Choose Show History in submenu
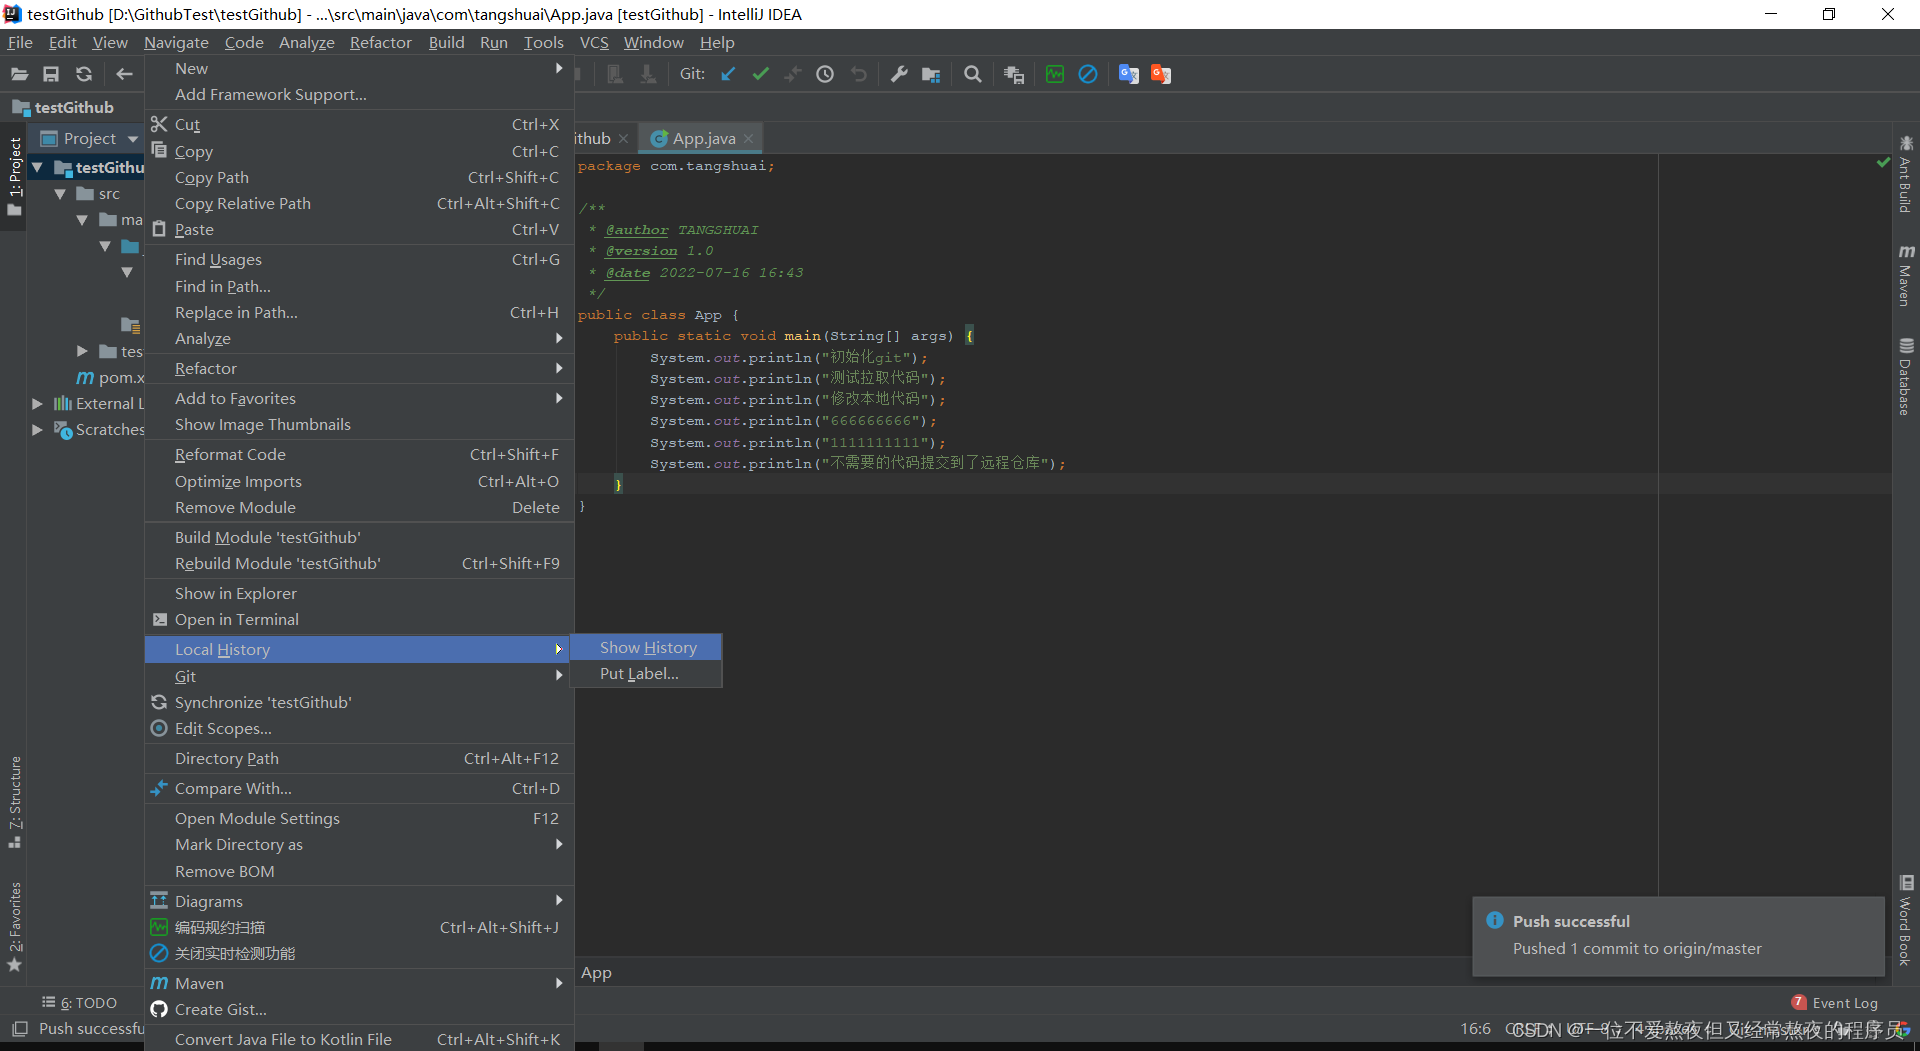Viewport: 1920px width, 1051px height. tap(646, 648)
